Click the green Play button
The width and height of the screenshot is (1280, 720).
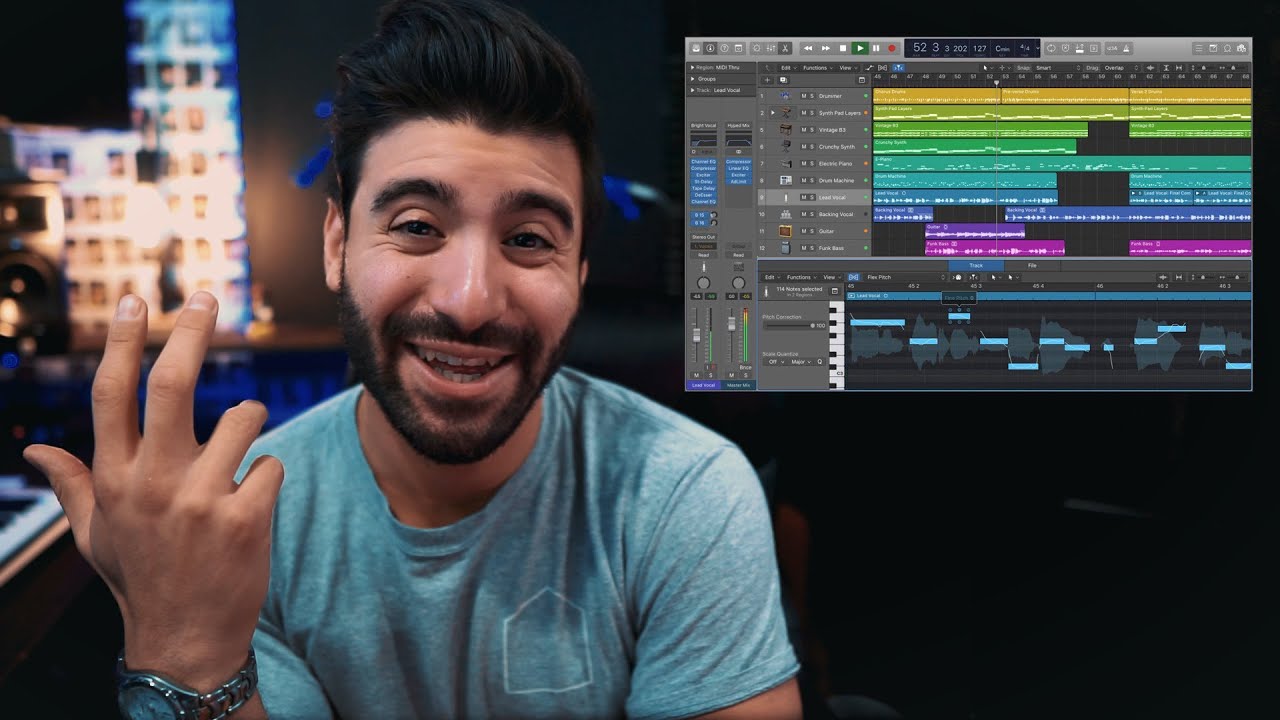[859, 48]
